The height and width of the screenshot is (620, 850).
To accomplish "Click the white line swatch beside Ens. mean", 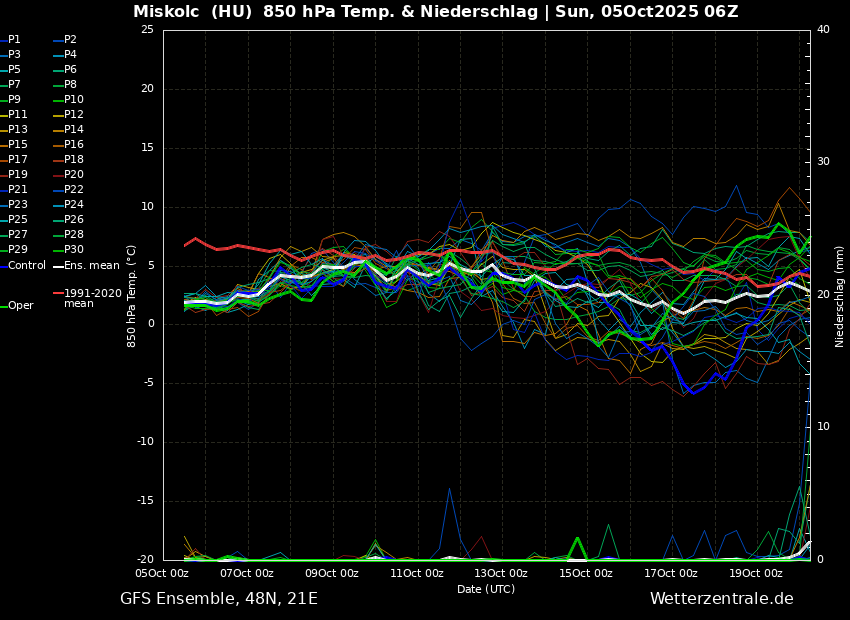I will click(x=58, y=266).
